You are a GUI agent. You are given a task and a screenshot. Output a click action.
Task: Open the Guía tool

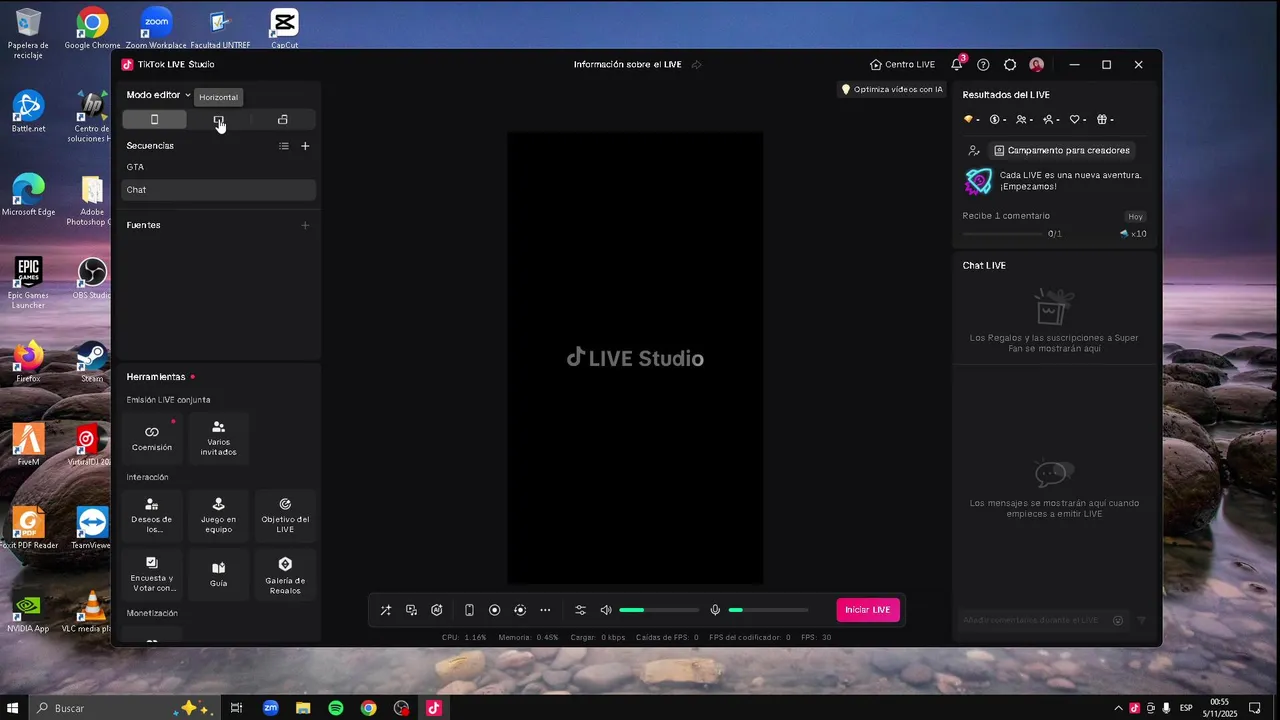coord(218,574)
